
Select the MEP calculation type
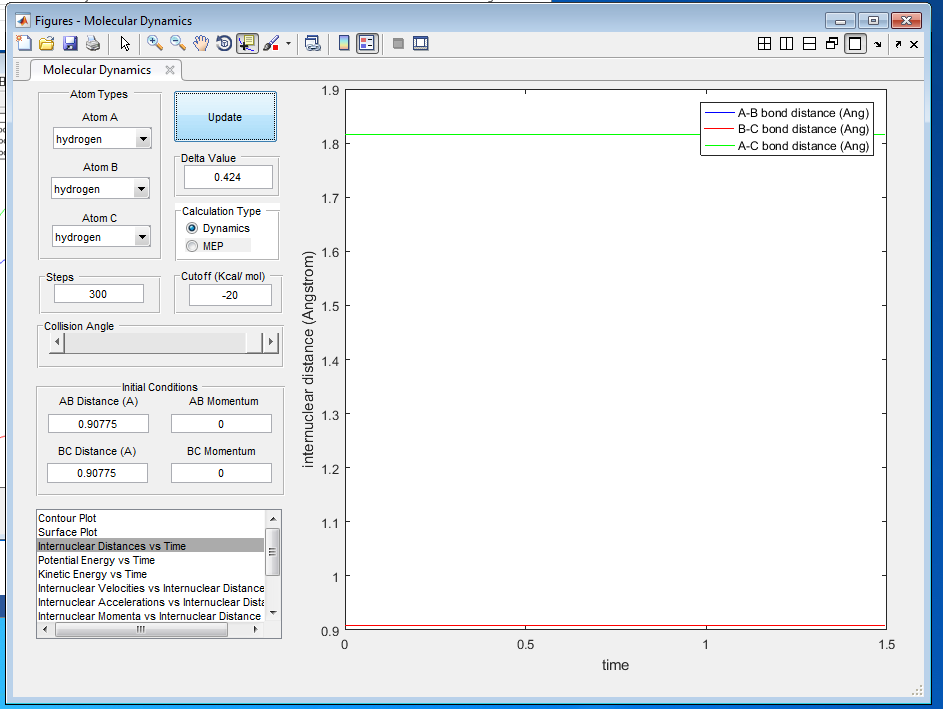193,246
